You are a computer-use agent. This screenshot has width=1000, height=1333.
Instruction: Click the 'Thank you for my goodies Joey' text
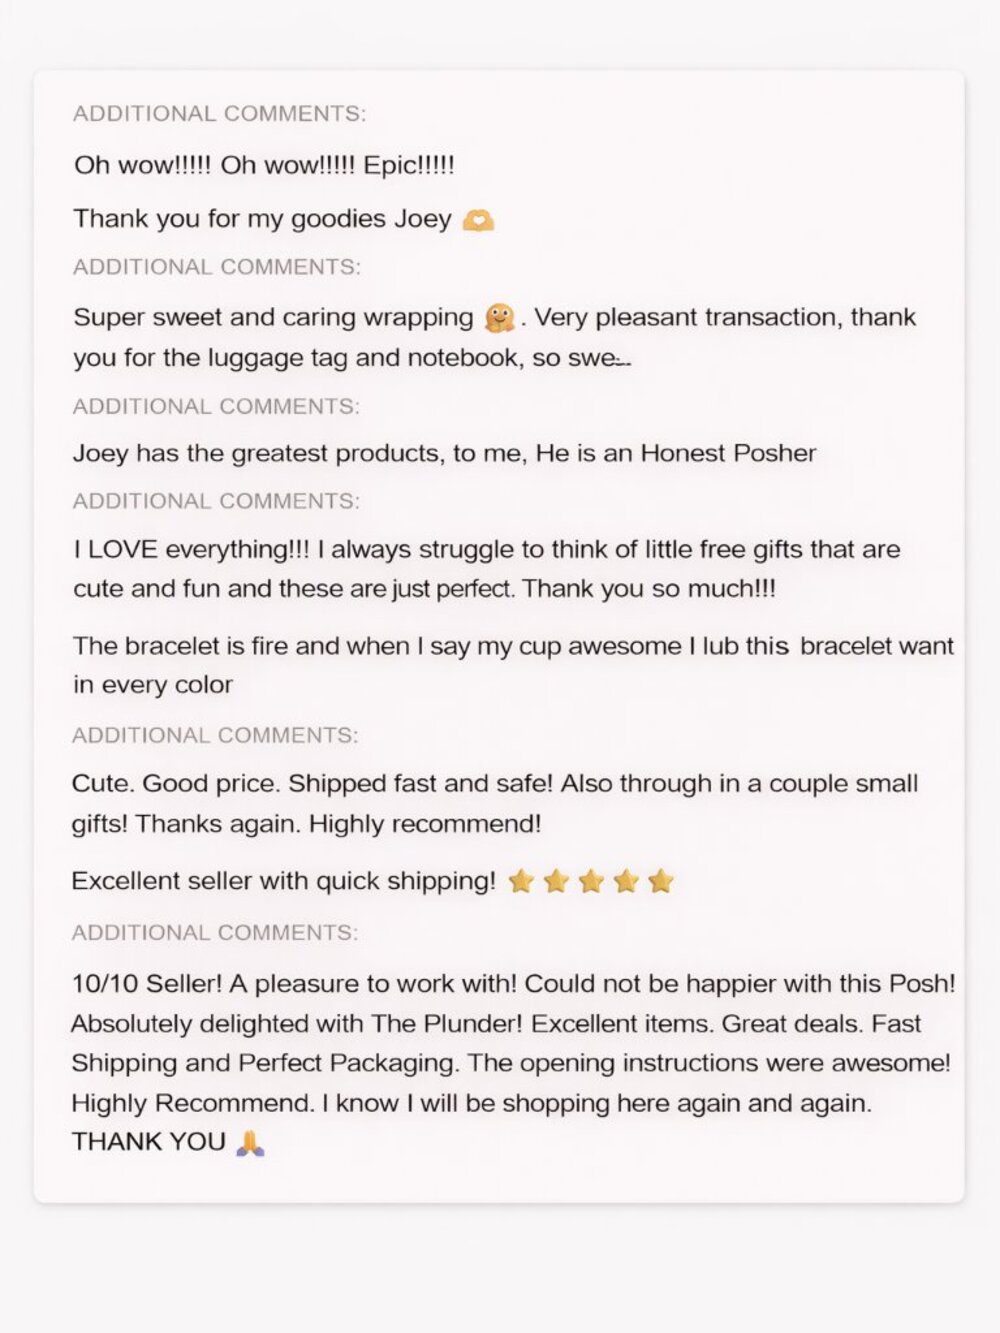262,219
